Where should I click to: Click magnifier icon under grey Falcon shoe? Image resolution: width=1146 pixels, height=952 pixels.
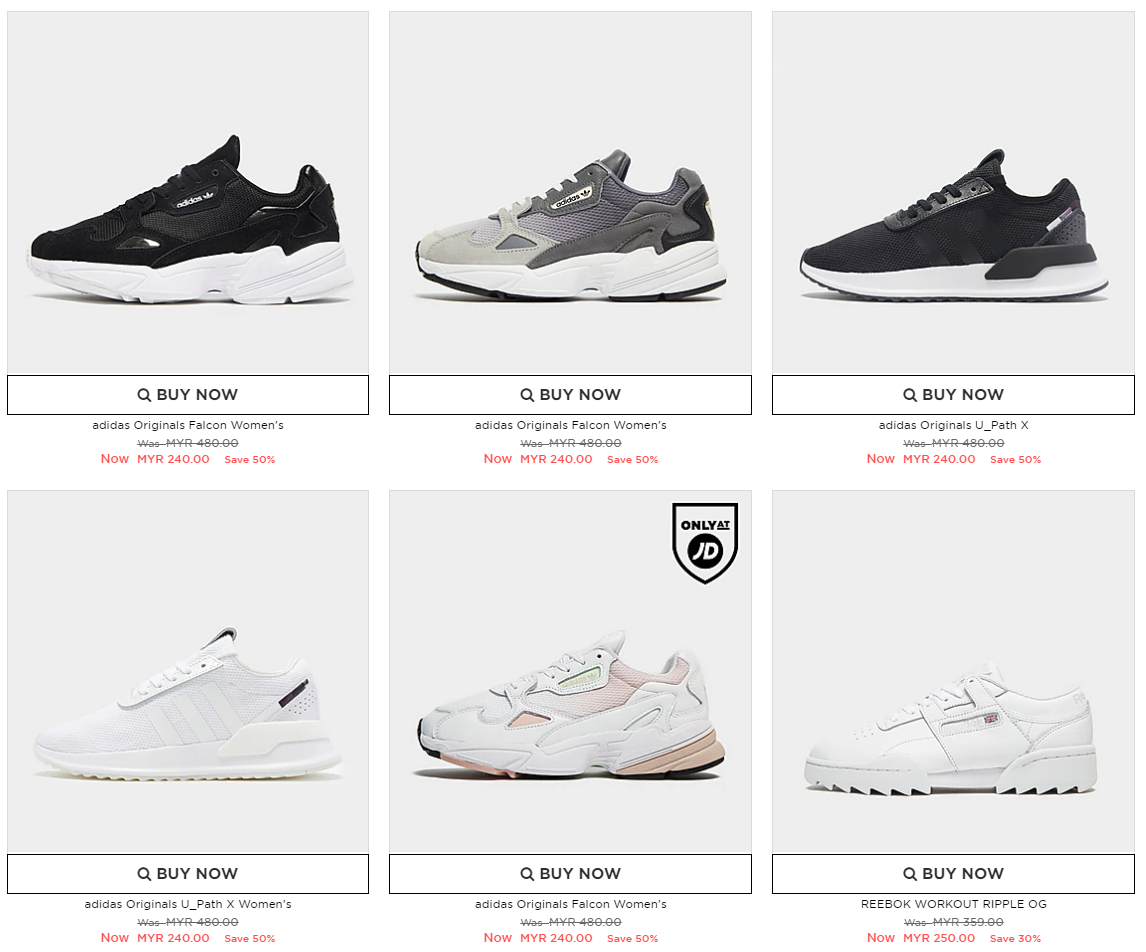click(527, 395)
